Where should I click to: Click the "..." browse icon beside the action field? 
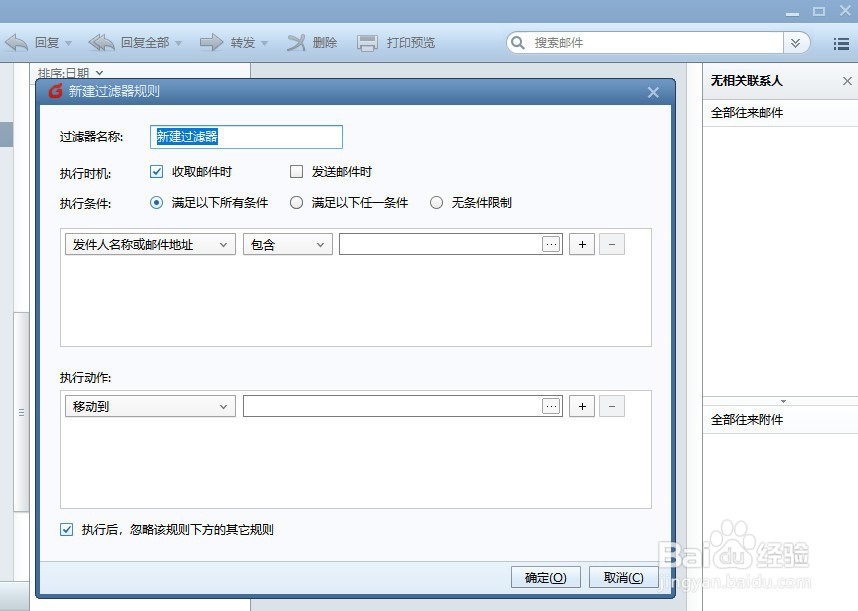551,405
